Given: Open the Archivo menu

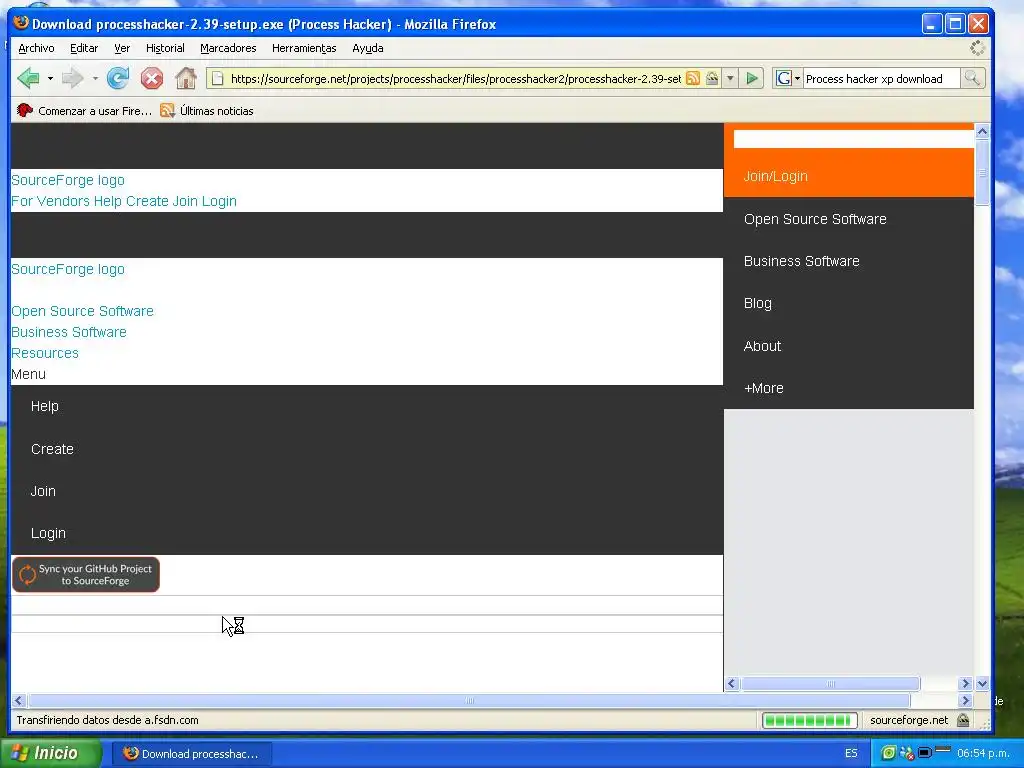Looking at the screenshot, I should (36, 48).
